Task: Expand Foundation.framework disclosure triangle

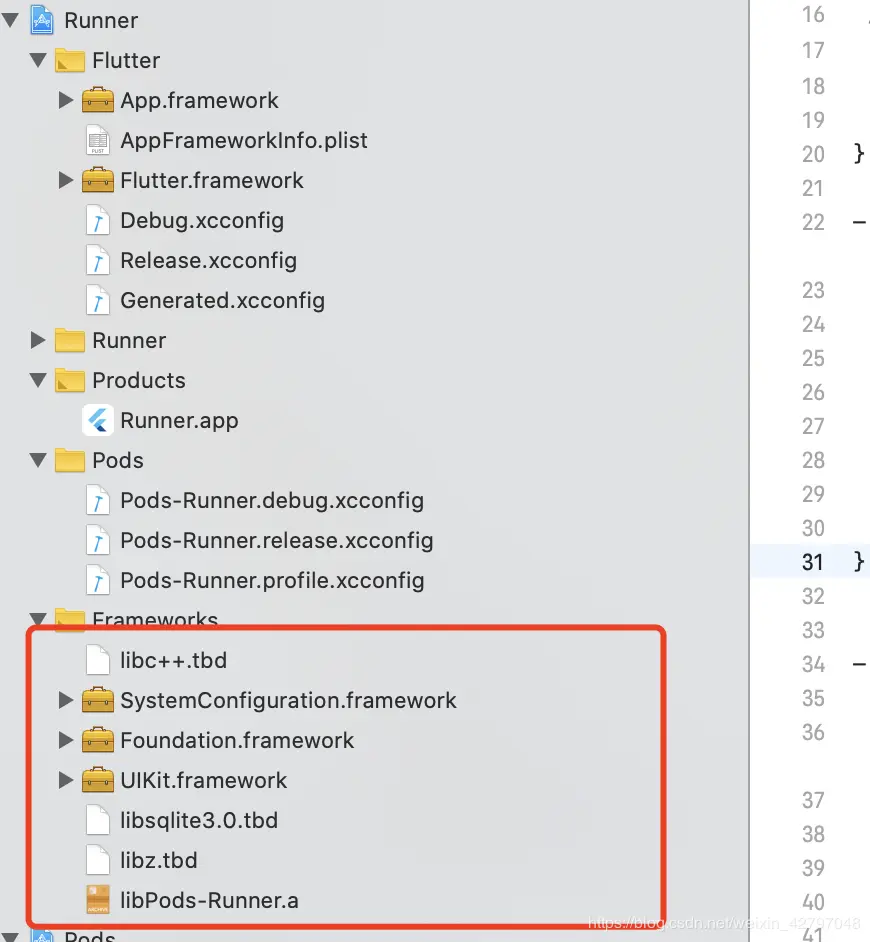Action: [65, 740]
